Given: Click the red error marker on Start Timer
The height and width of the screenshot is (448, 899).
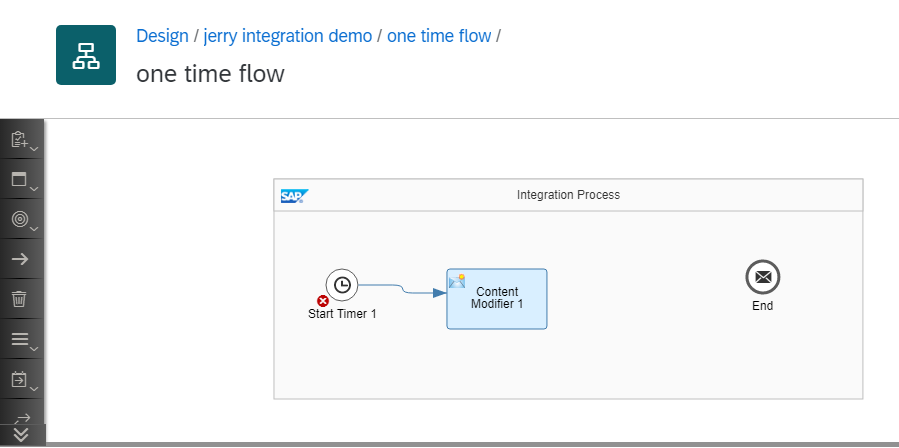Looking at the screenshot, I should tap(323, 301).
